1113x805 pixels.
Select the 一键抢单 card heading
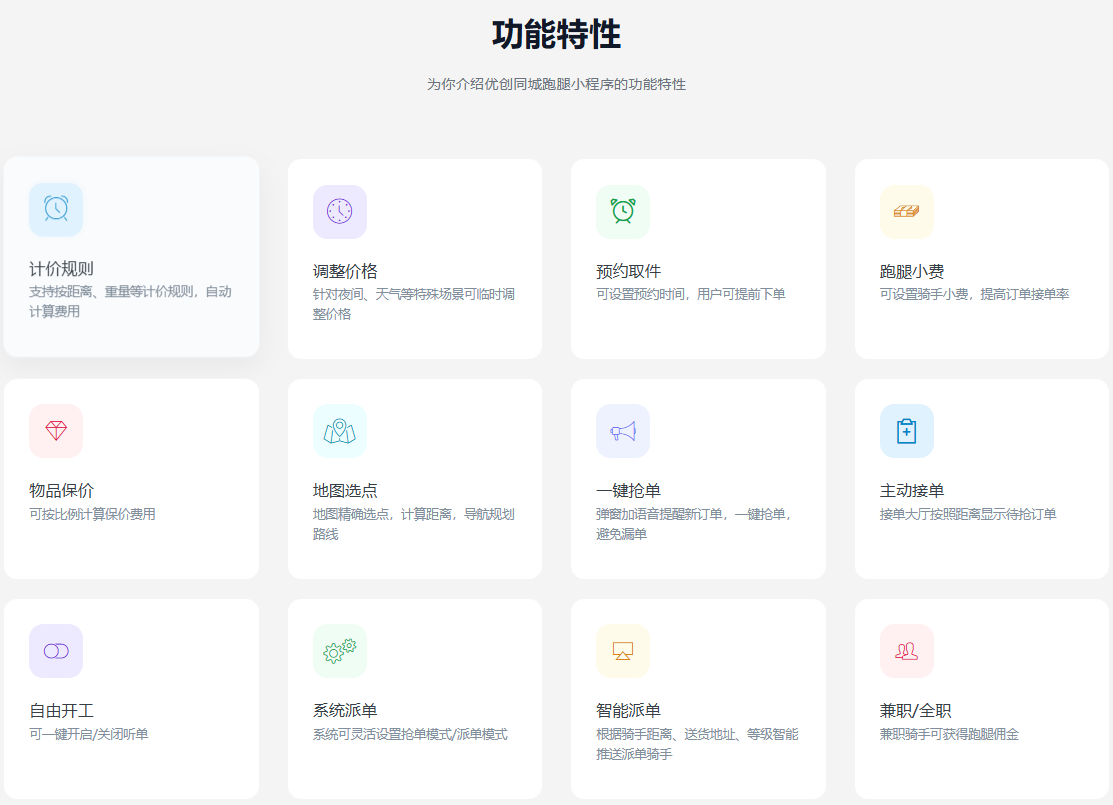pyautogui.click(x=628, y=491)
